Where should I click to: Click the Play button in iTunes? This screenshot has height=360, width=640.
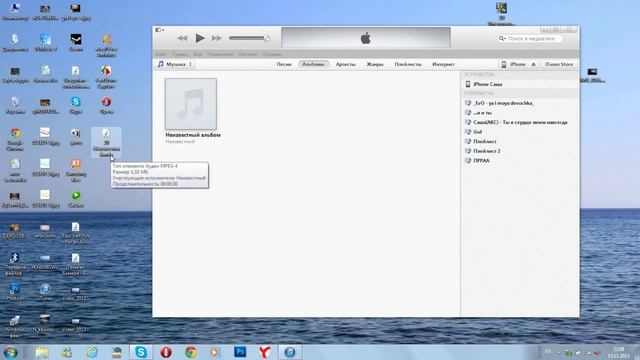click(200, 38)
